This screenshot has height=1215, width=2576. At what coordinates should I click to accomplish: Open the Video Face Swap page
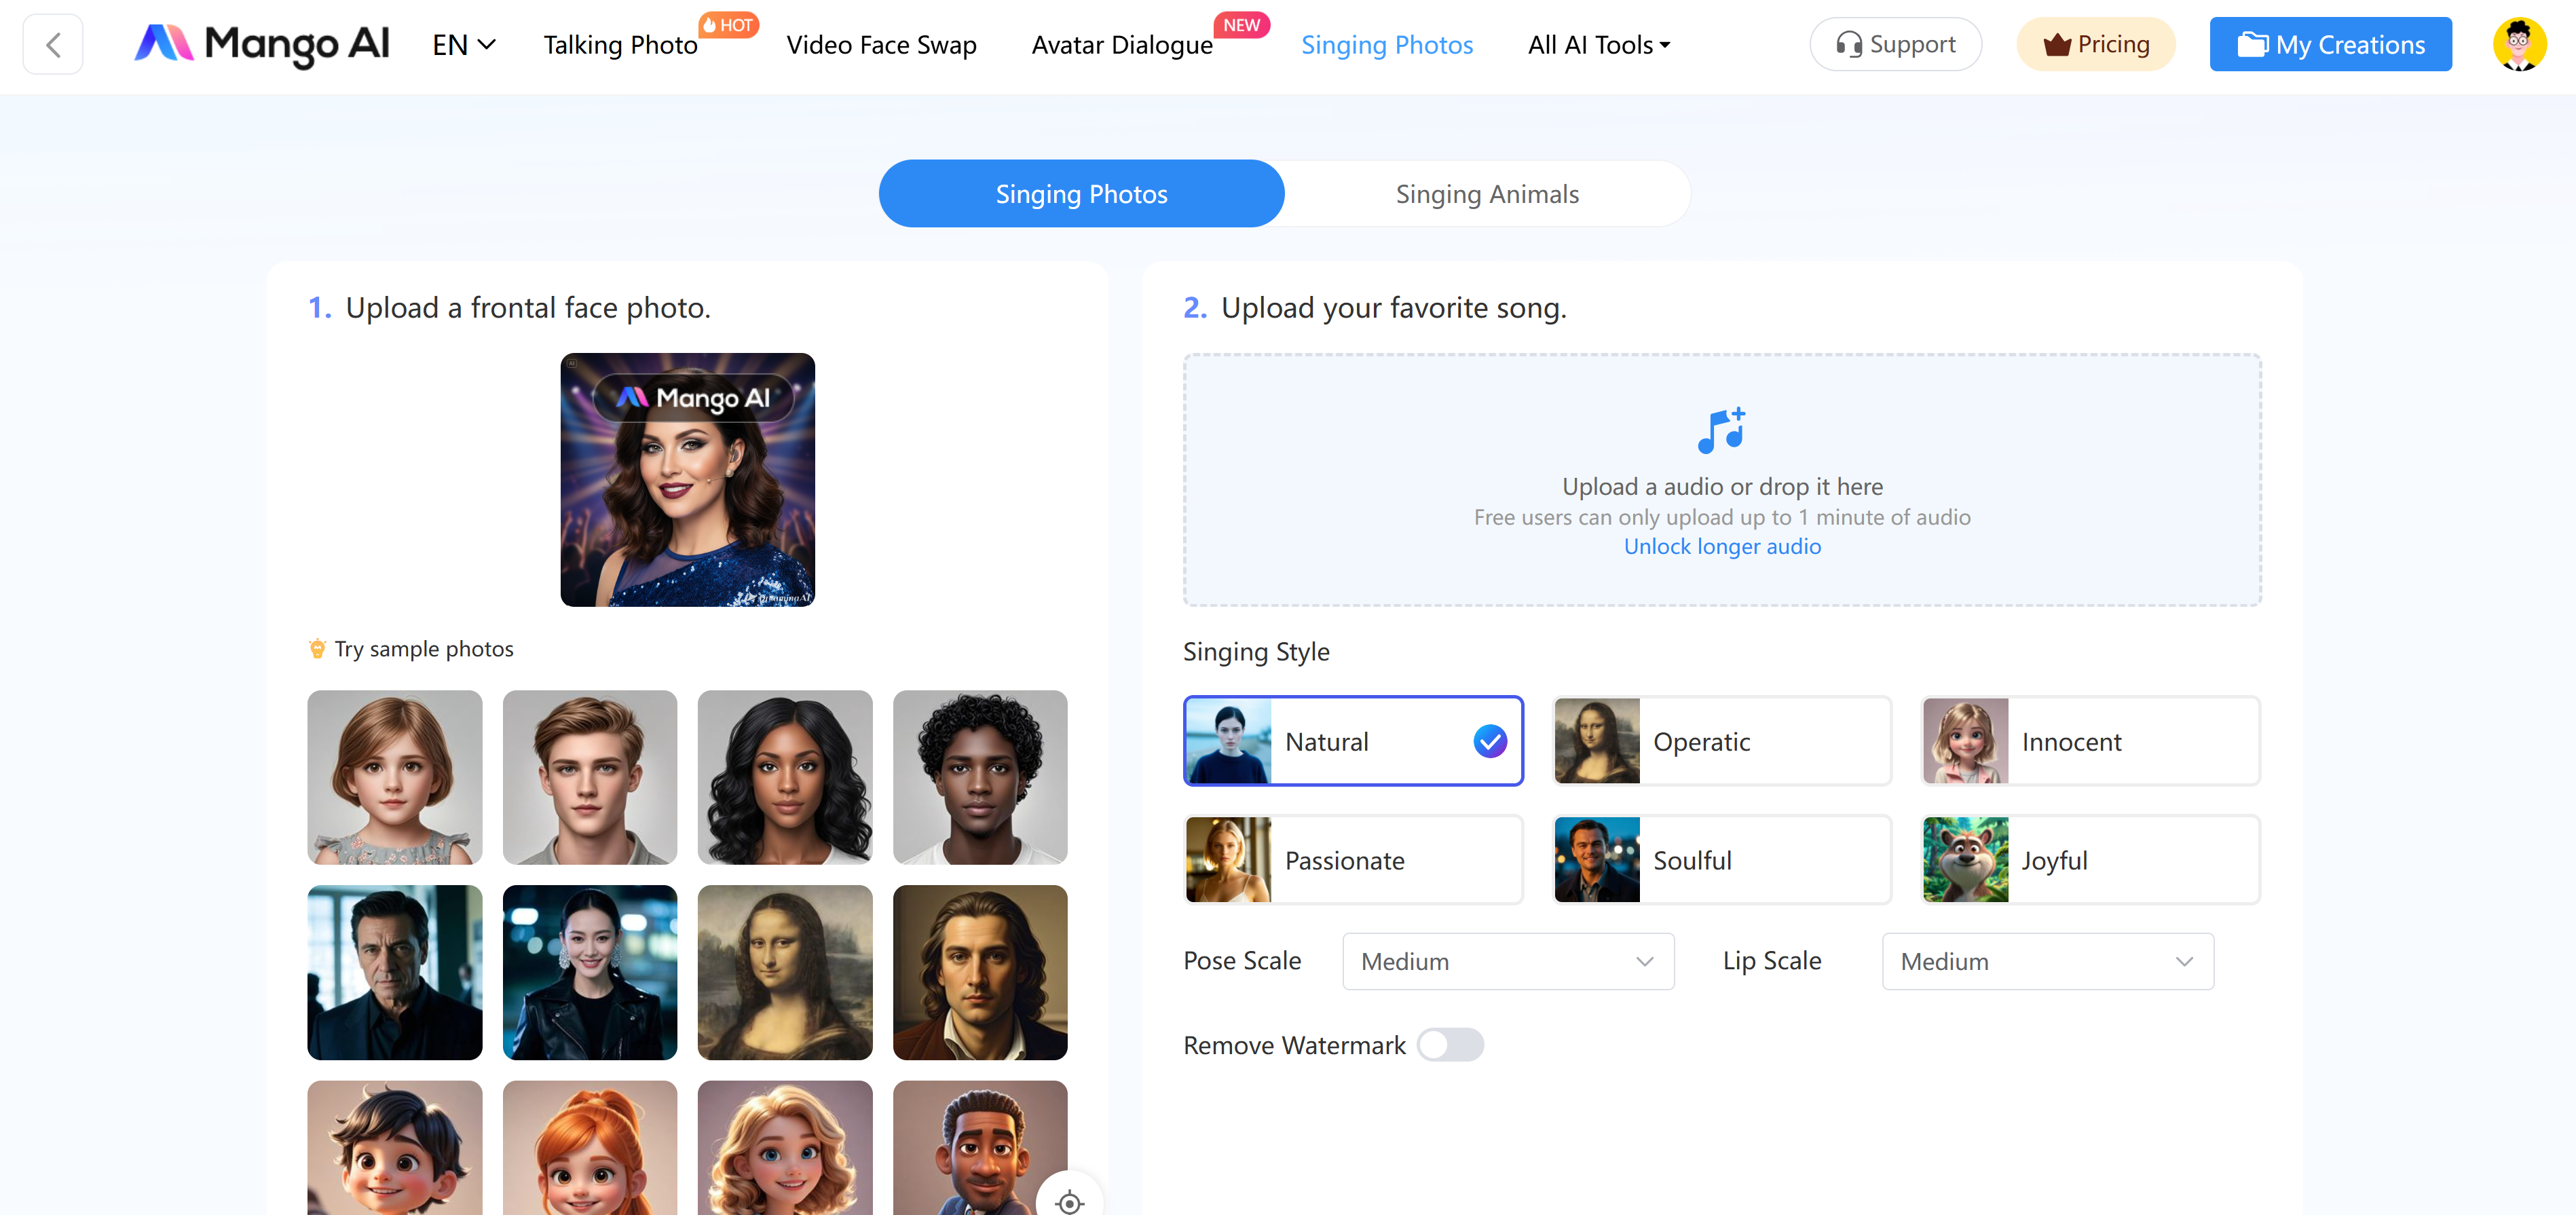[881, 45]
